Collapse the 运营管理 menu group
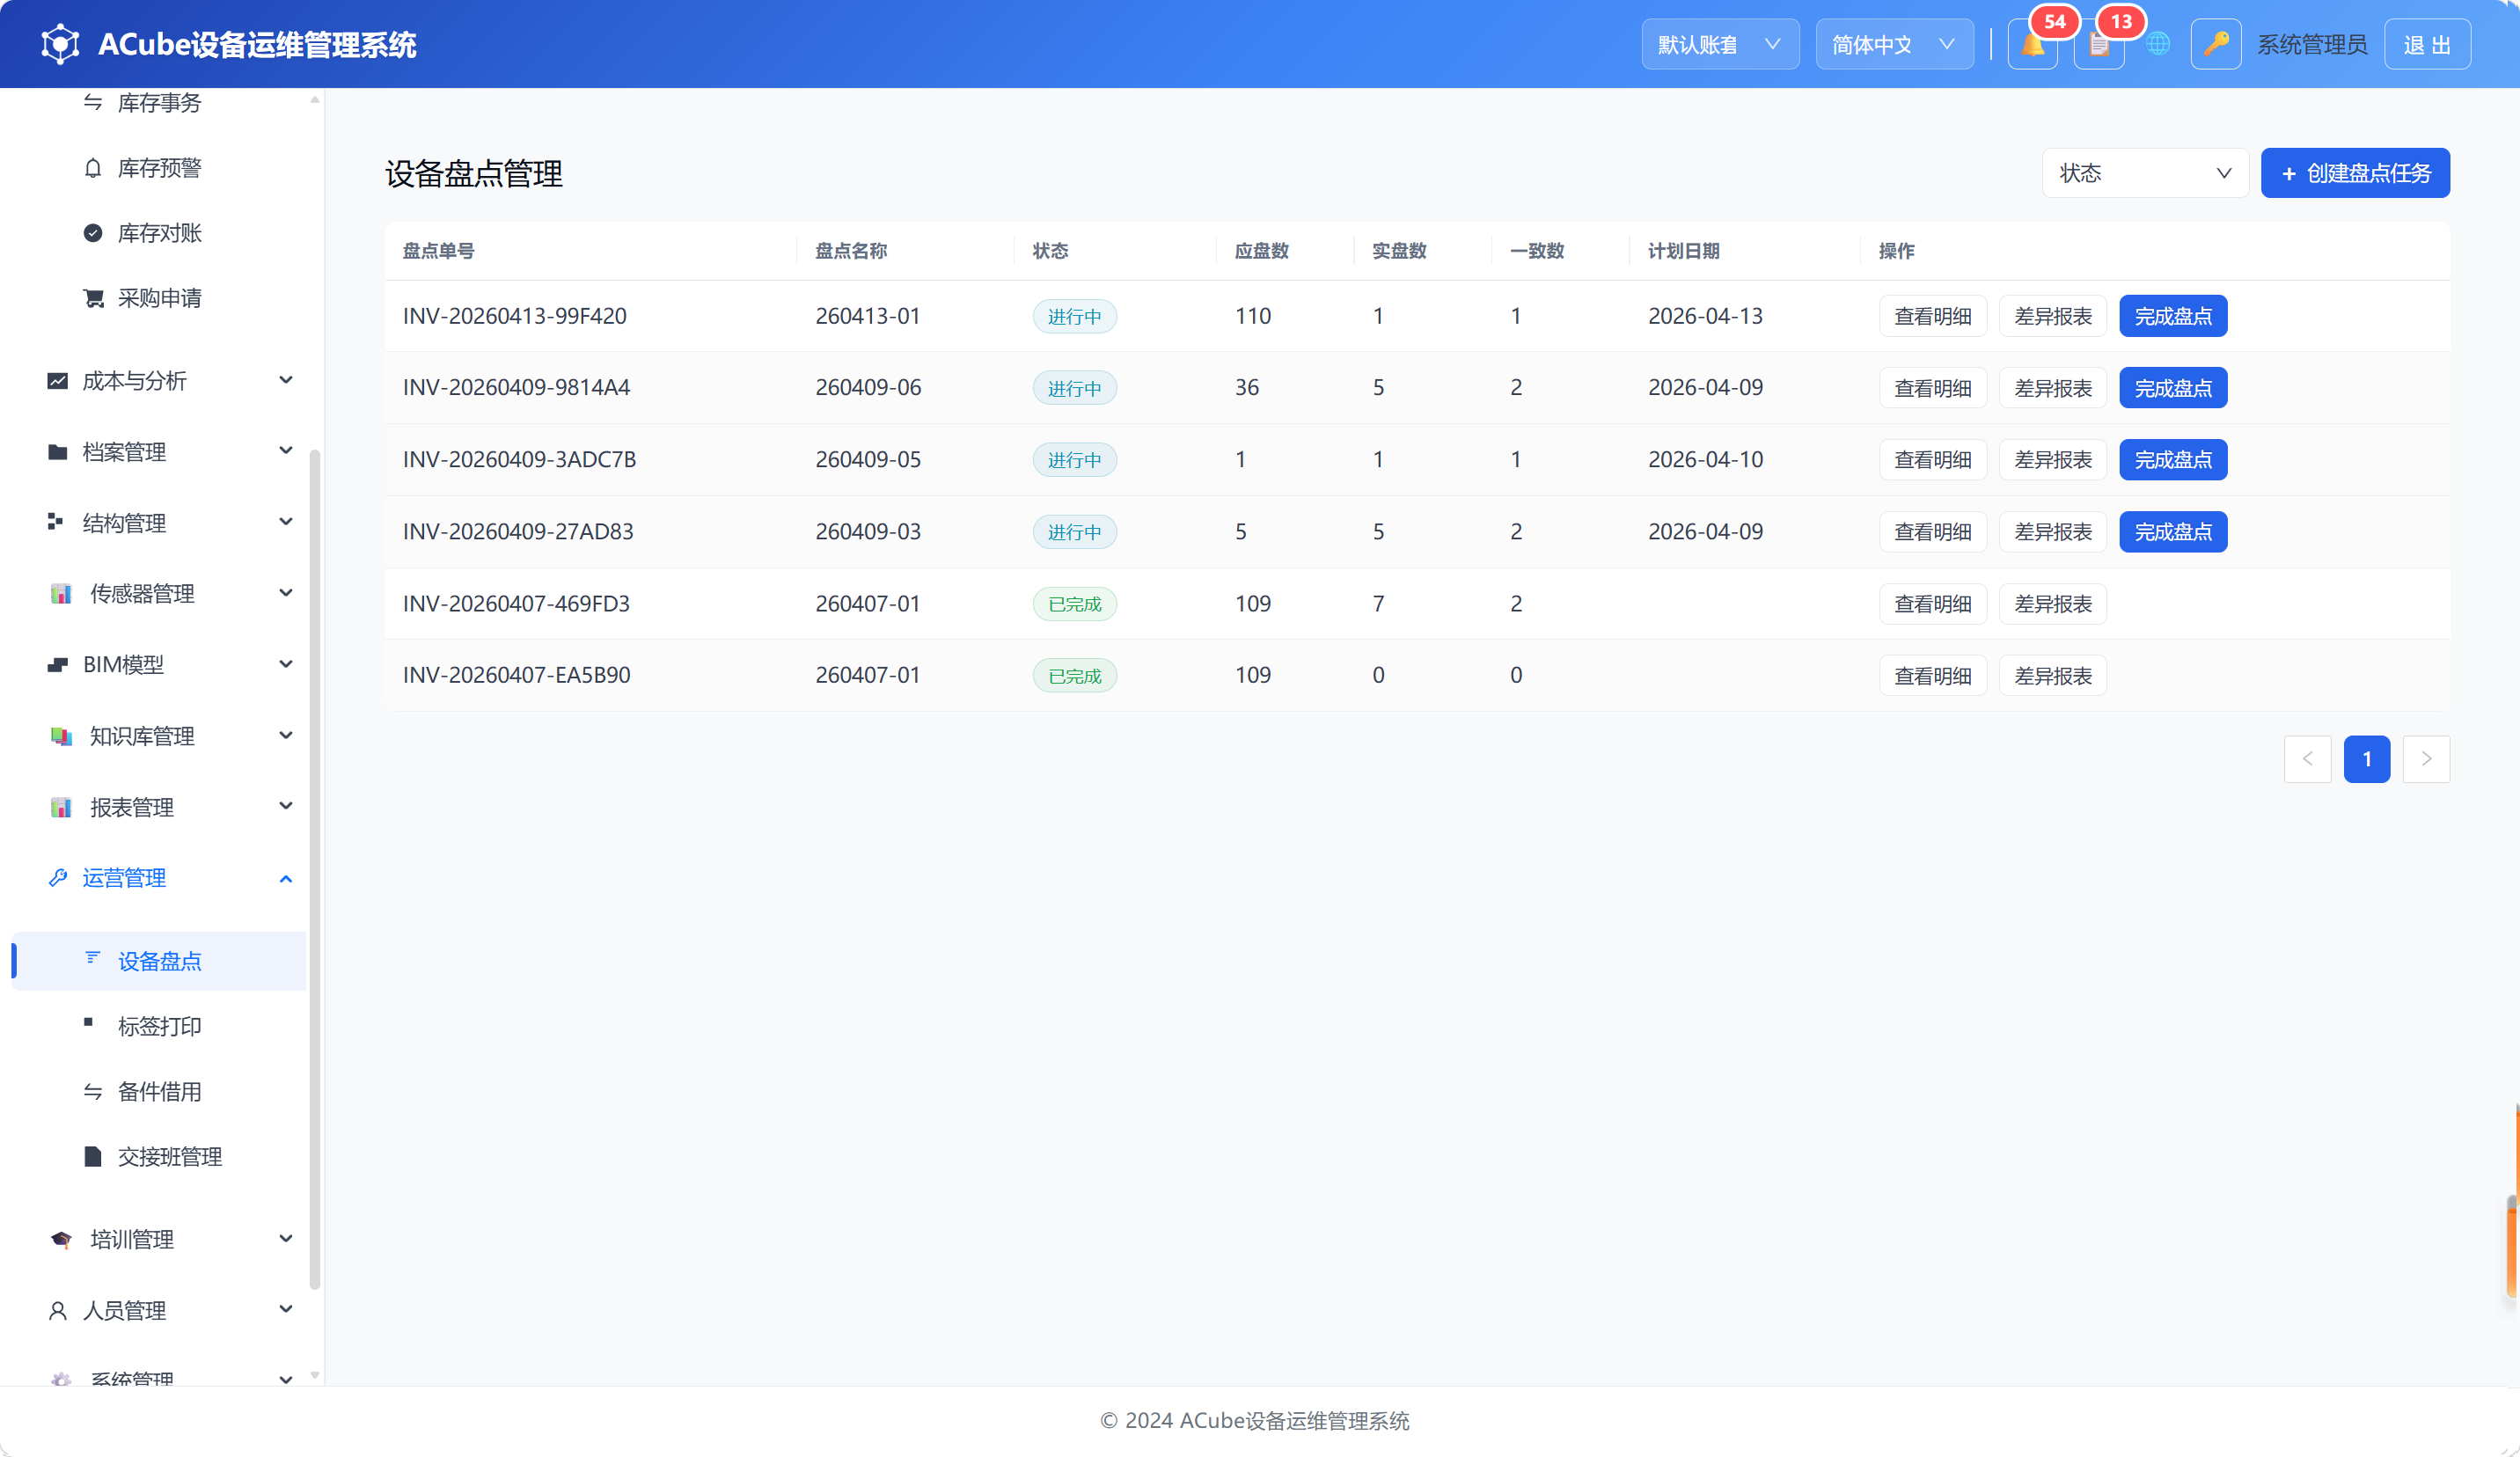Image resolution: width=2520 pixels, height=1457 pixels. click(170, 878)
